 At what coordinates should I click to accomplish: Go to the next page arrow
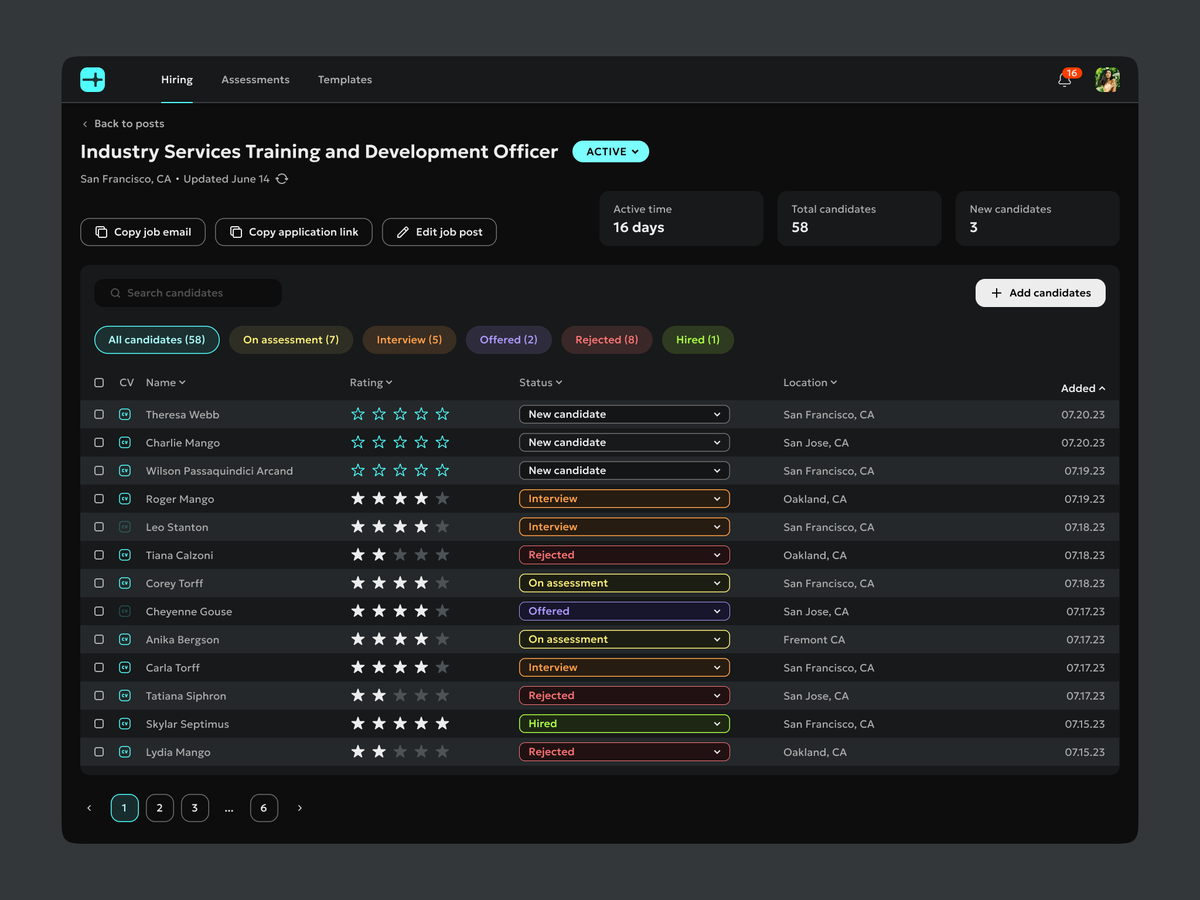coord(299,808)
